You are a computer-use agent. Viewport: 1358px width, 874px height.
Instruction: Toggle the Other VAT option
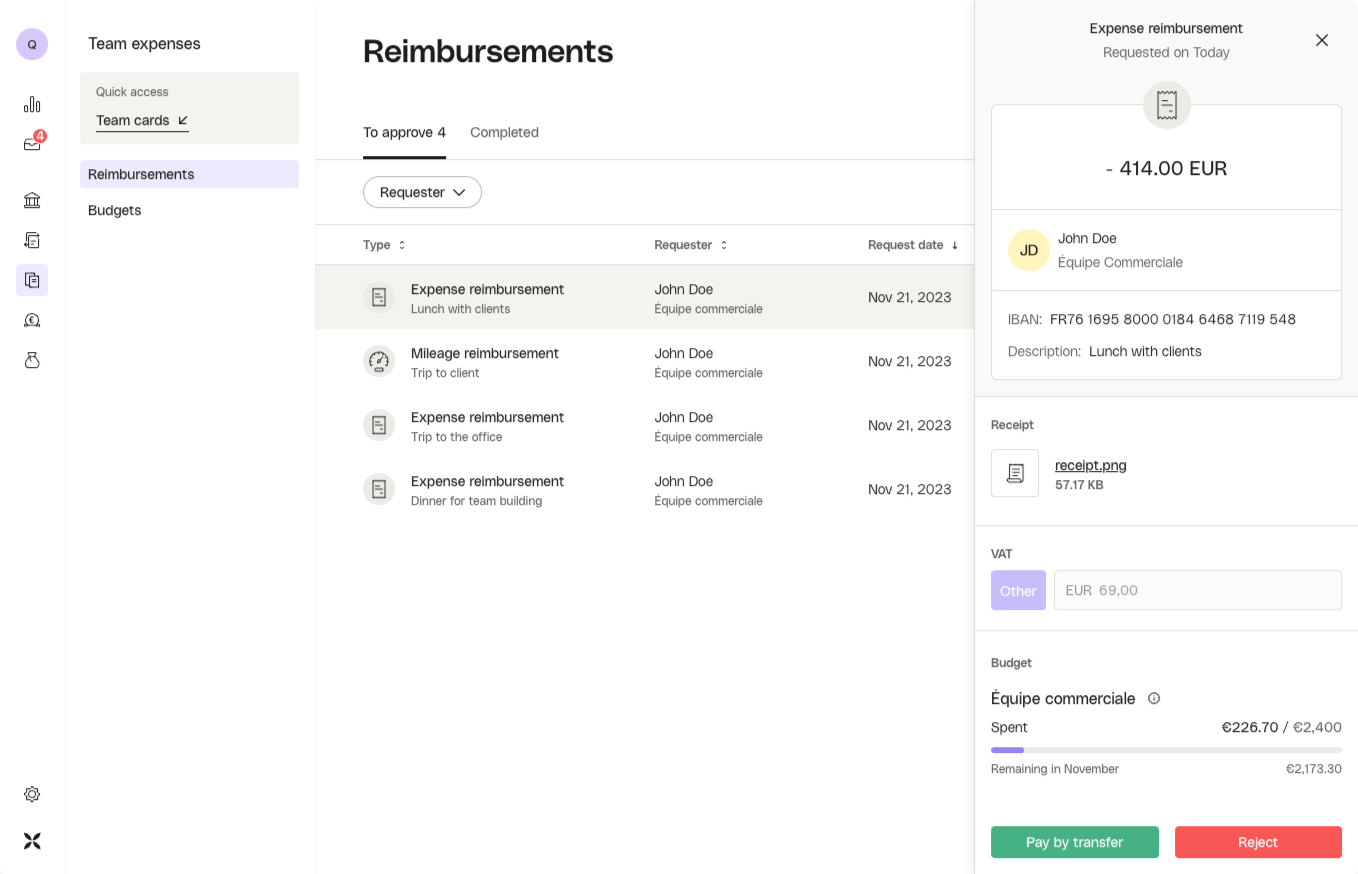coord(1018,590)
